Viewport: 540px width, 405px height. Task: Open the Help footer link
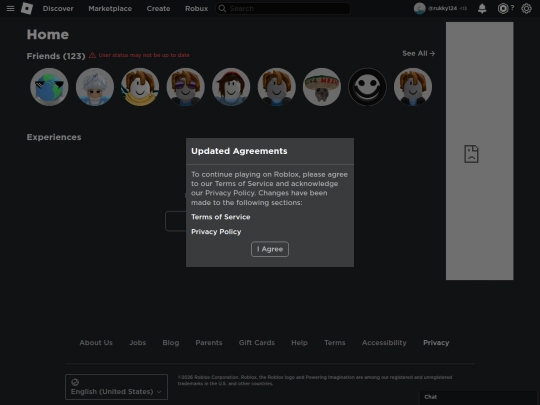point(299,343)
